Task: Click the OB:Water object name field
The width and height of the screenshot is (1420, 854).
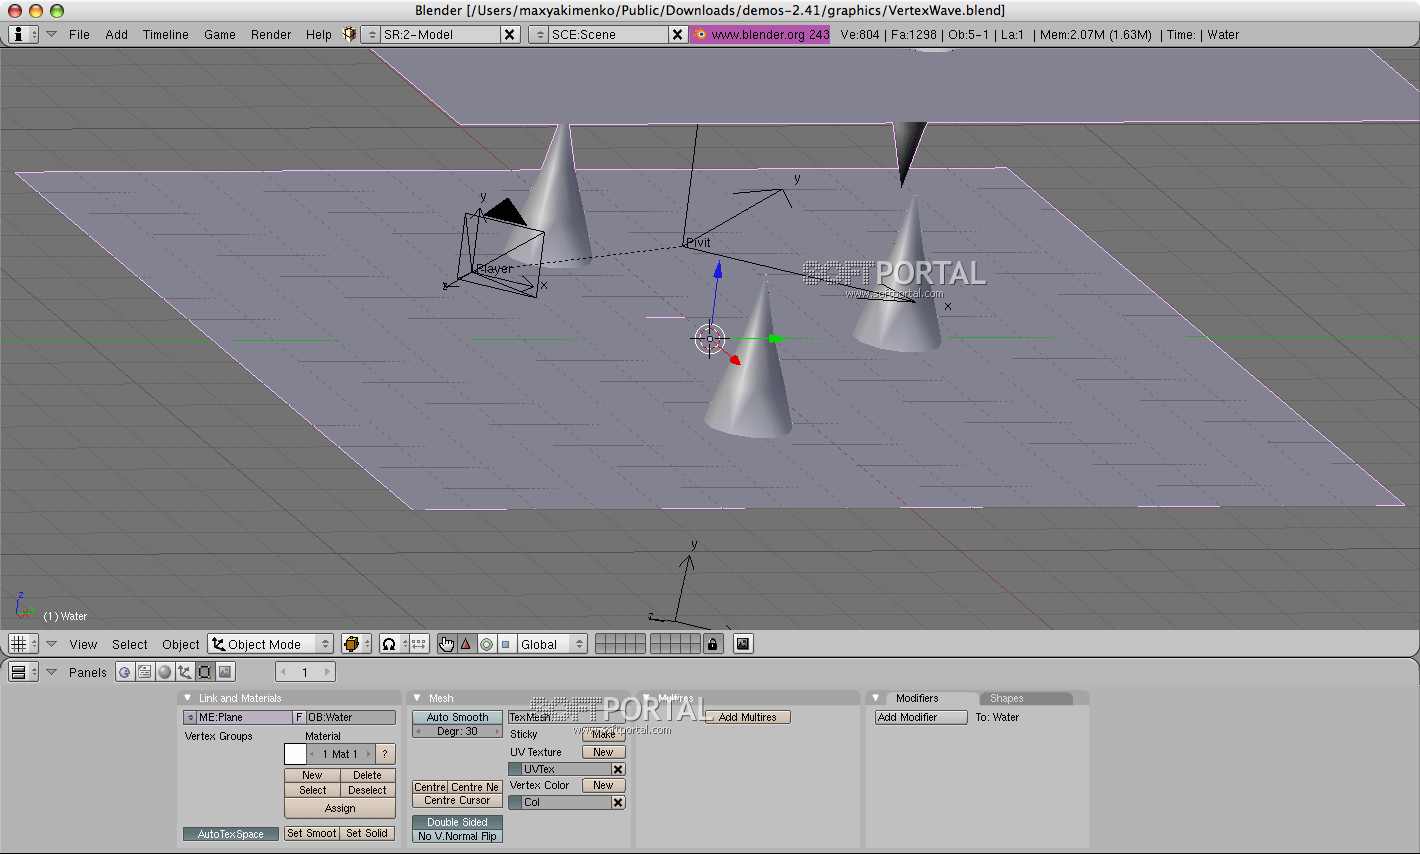Action: coord(350,717)
